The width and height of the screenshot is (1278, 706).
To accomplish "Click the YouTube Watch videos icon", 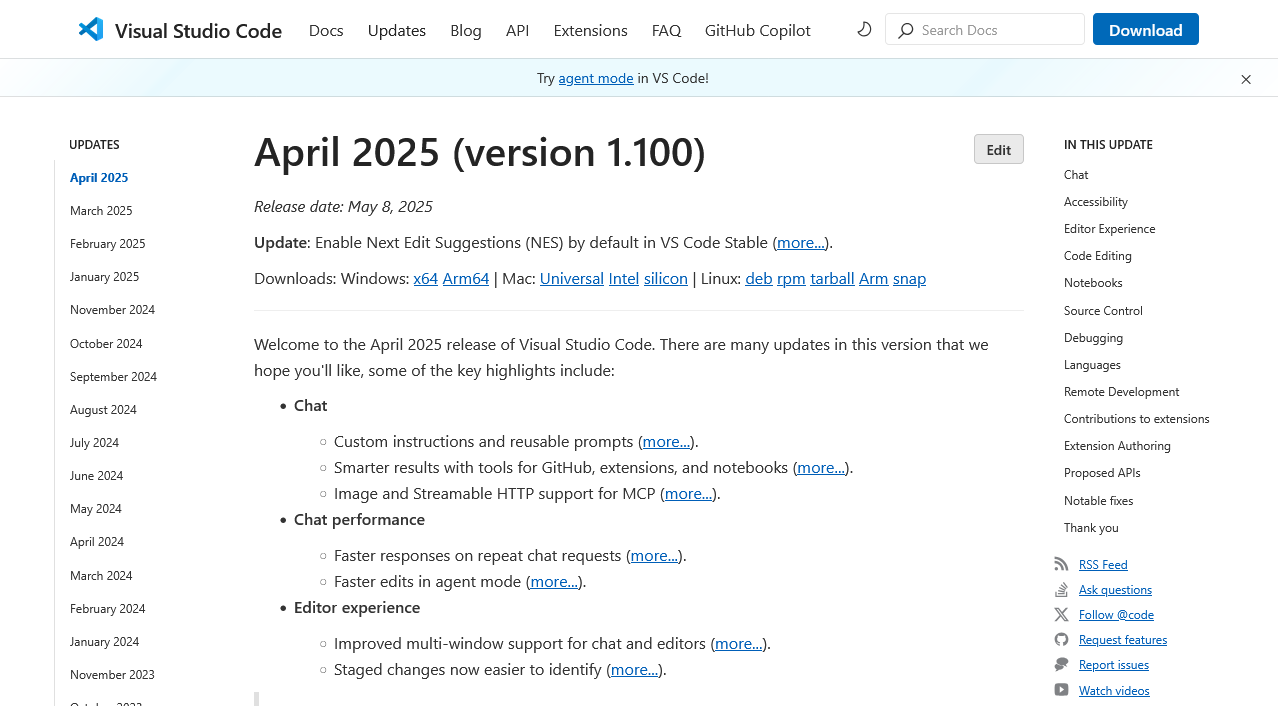I will coord(1061,690).
